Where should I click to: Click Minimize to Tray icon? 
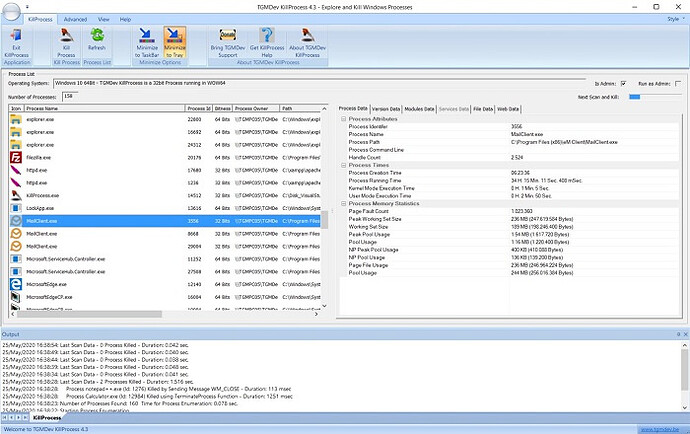coord(175,35)
